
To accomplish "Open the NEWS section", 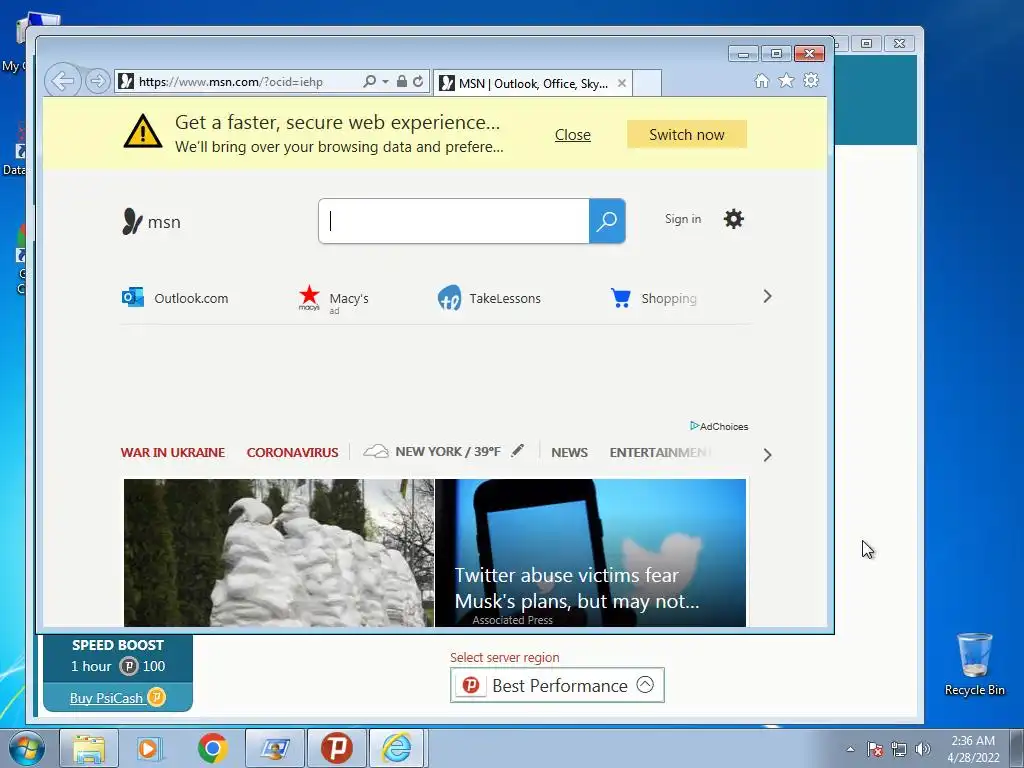I will (569, 452).
